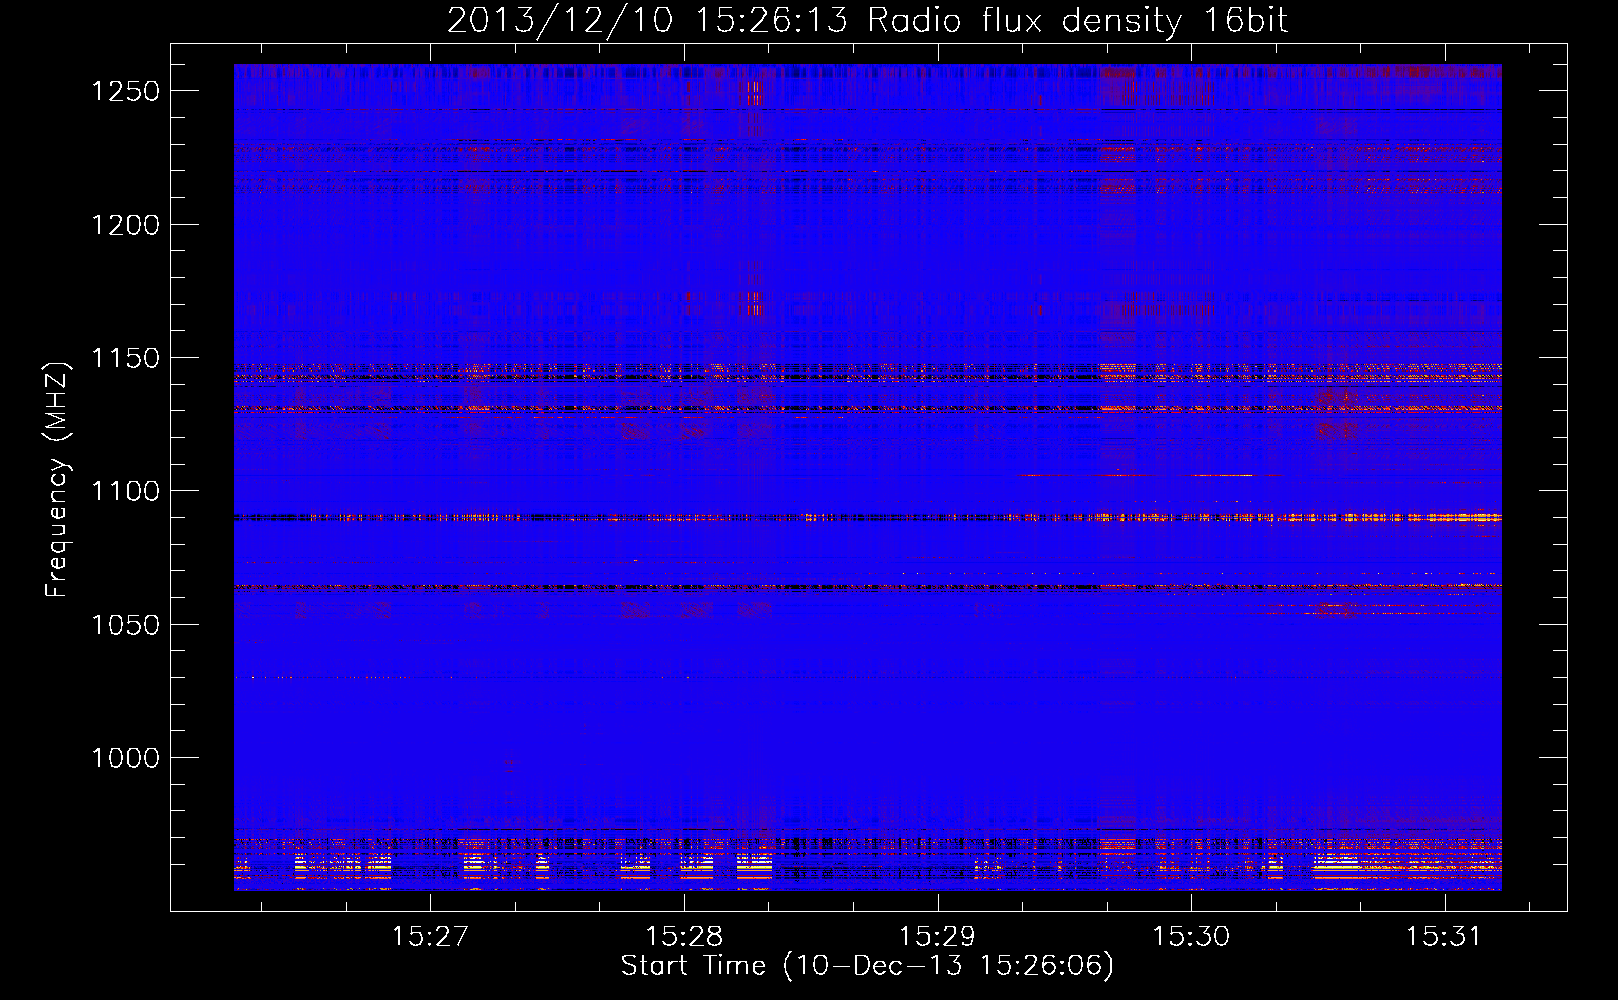Click the 15:27 time tick label
The image size is (1618, 1000).
[x=430, y=936]
